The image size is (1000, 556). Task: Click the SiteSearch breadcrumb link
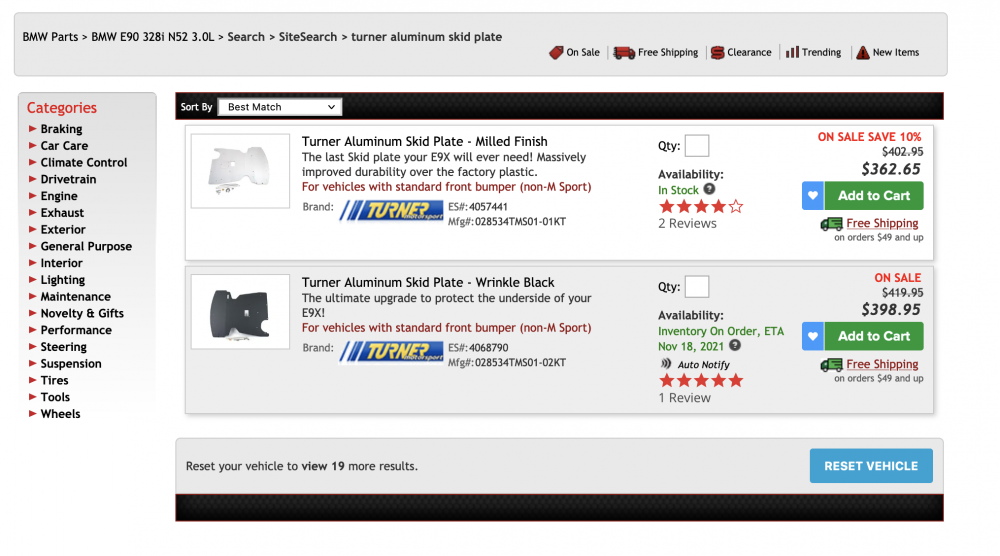[307, 37]
